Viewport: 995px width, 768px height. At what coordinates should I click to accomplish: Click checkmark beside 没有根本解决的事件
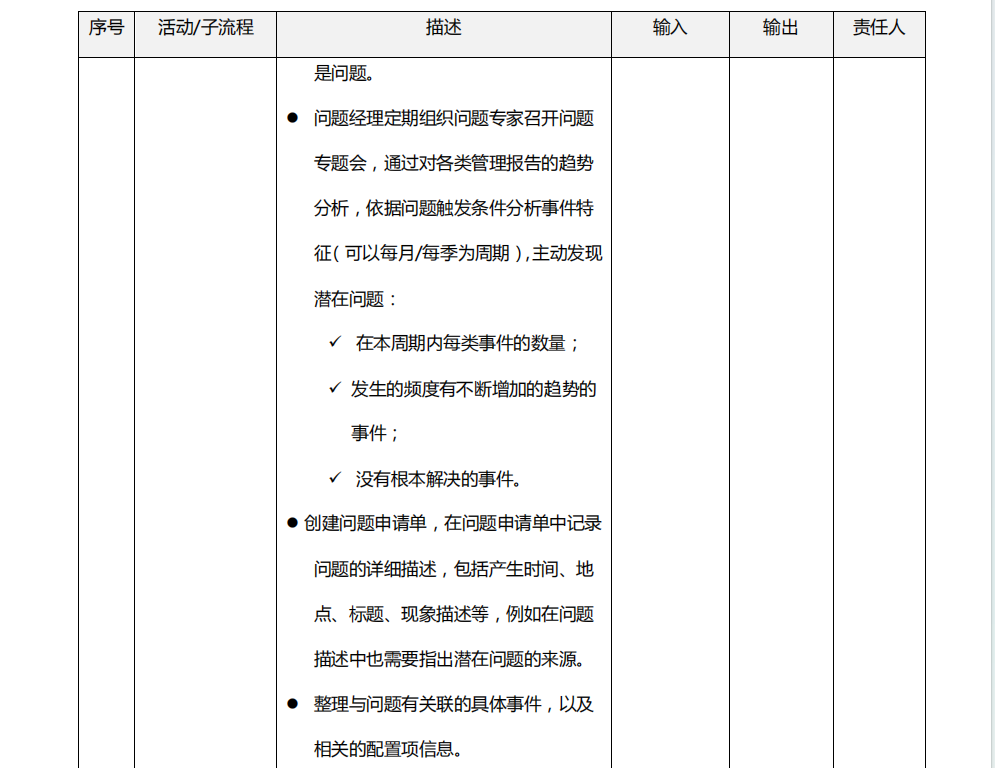click(336, 479)
